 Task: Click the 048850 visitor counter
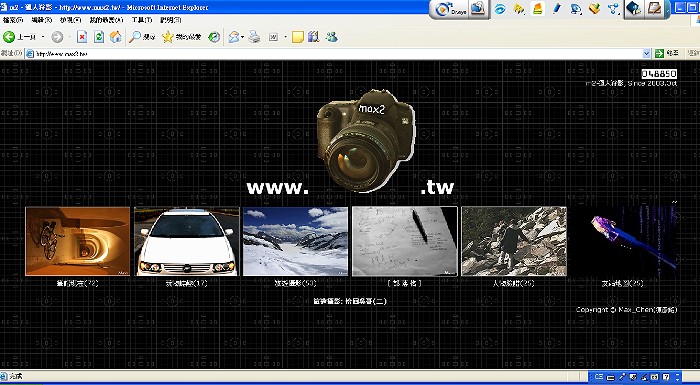coord(659,74)
